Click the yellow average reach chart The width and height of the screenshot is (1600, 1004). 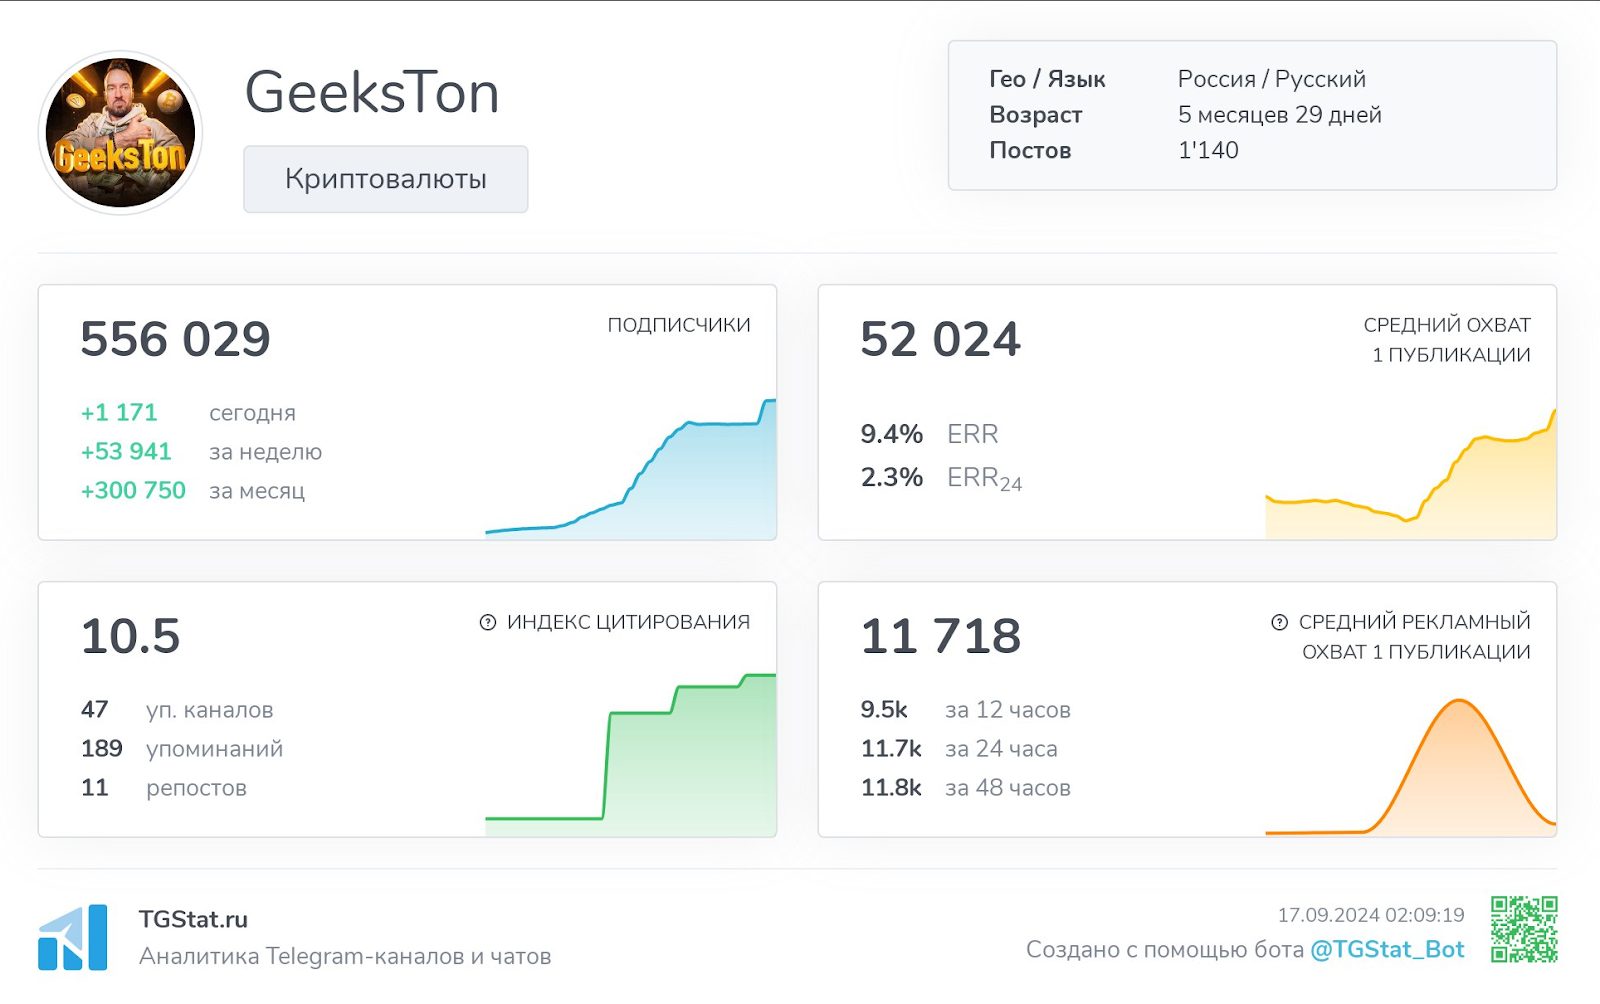(1411, 474)
